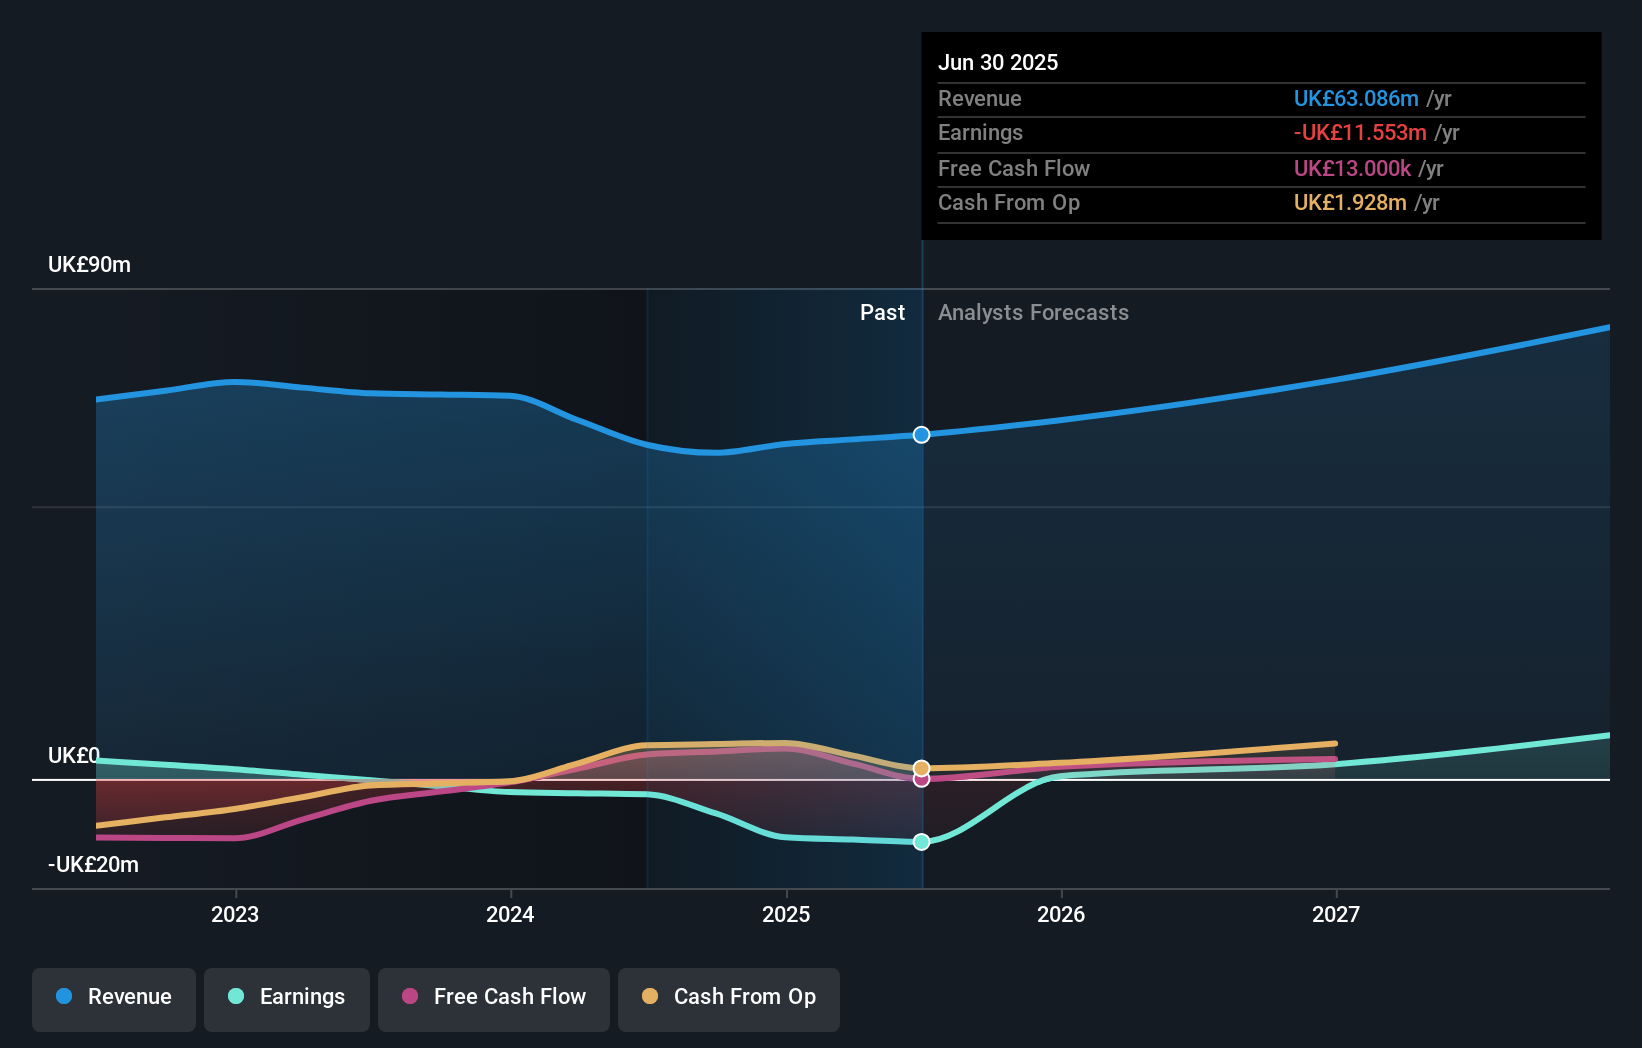Toggle the Earnings series visibility

pyautogui.click(x=287, y=997)
